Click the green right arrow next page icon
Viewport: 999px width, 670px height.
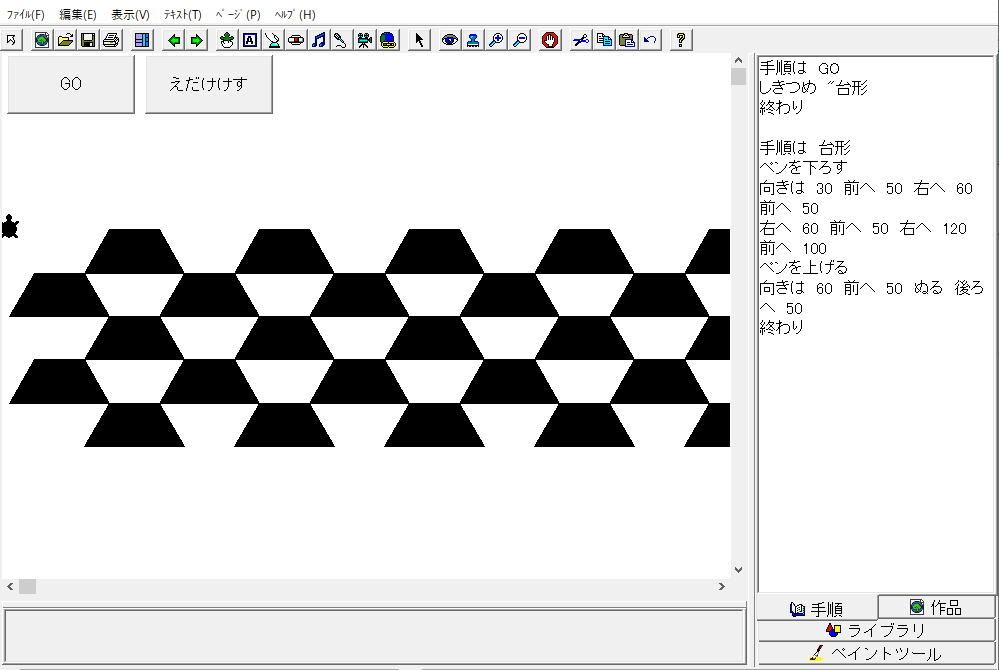[197, 40]
